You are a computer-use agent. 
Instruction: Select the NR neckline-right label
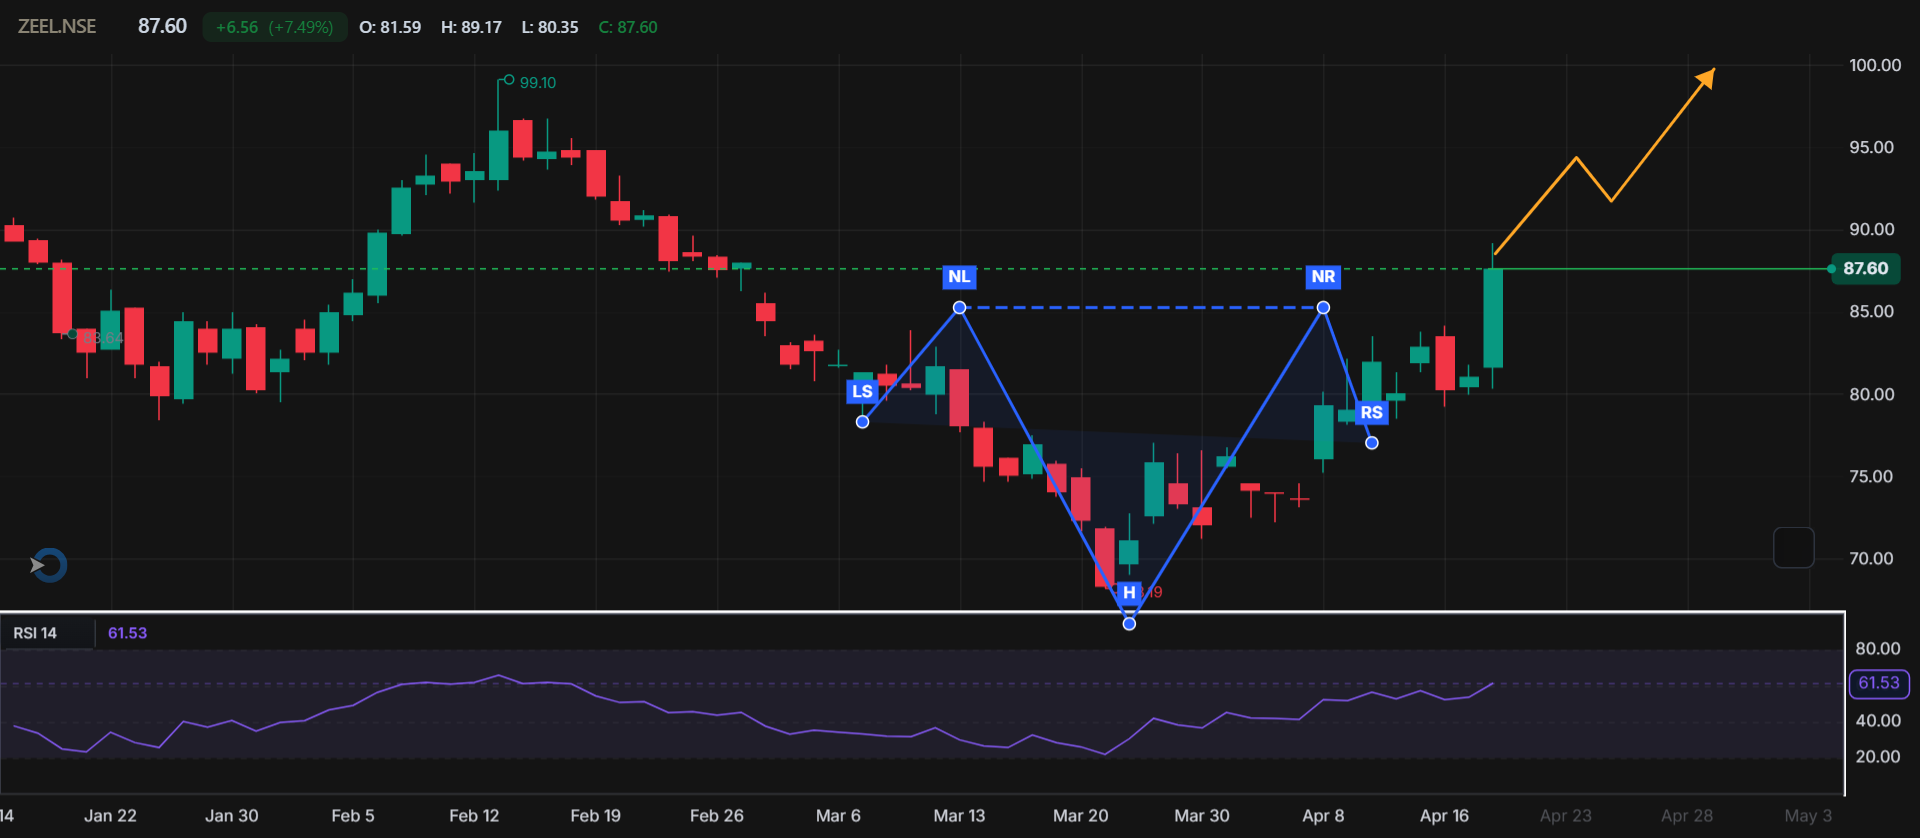[1322, 277]
